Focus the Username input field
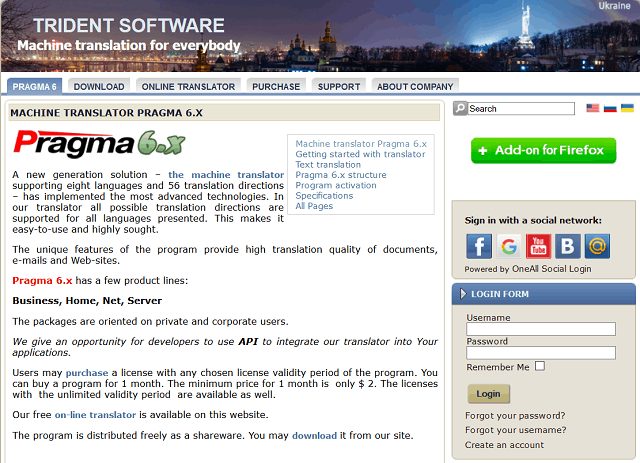640x463 pixels. click(x=541, y=329)
